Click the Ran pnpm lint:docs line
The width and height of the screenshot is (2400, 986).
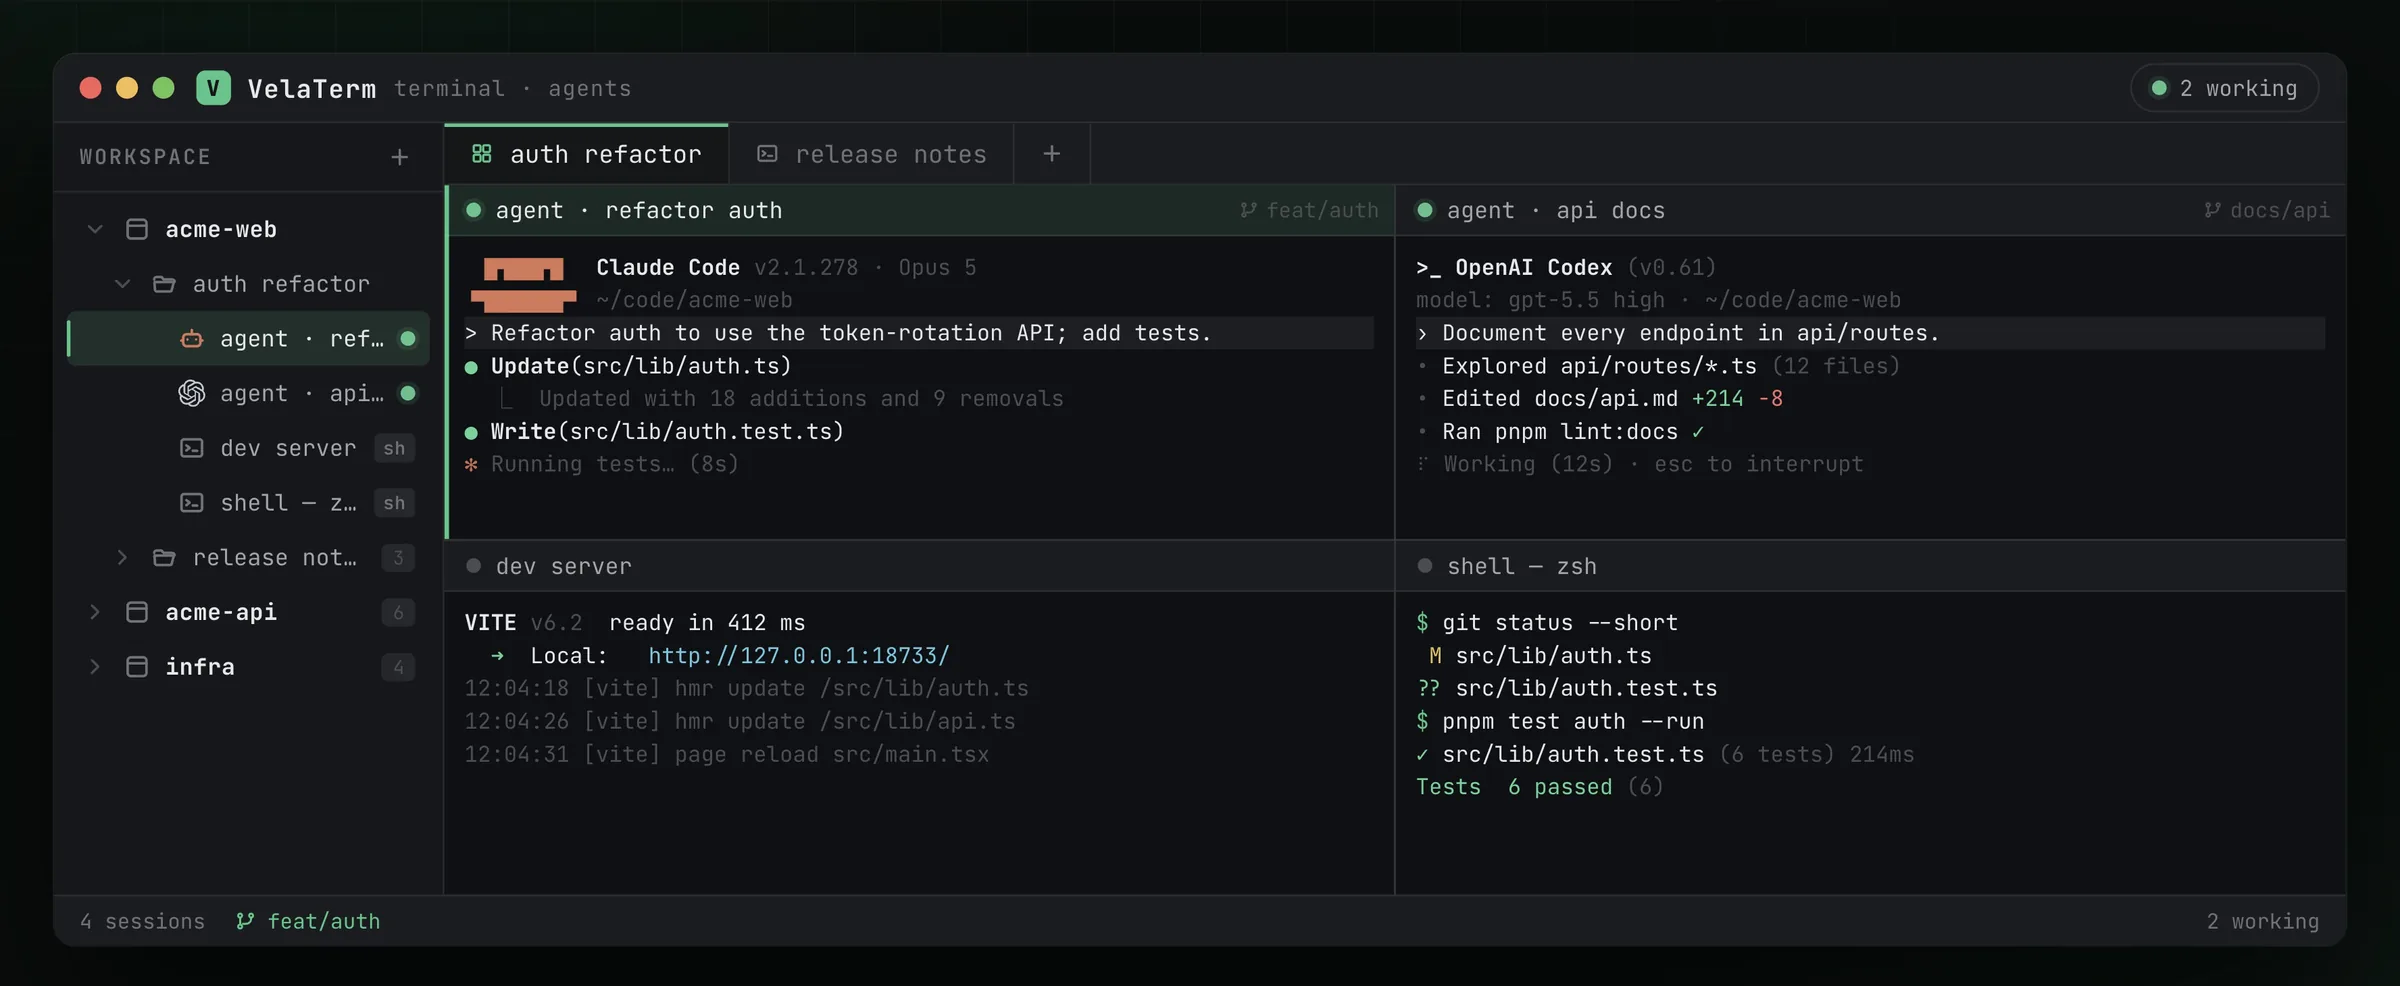(1561, 431)
